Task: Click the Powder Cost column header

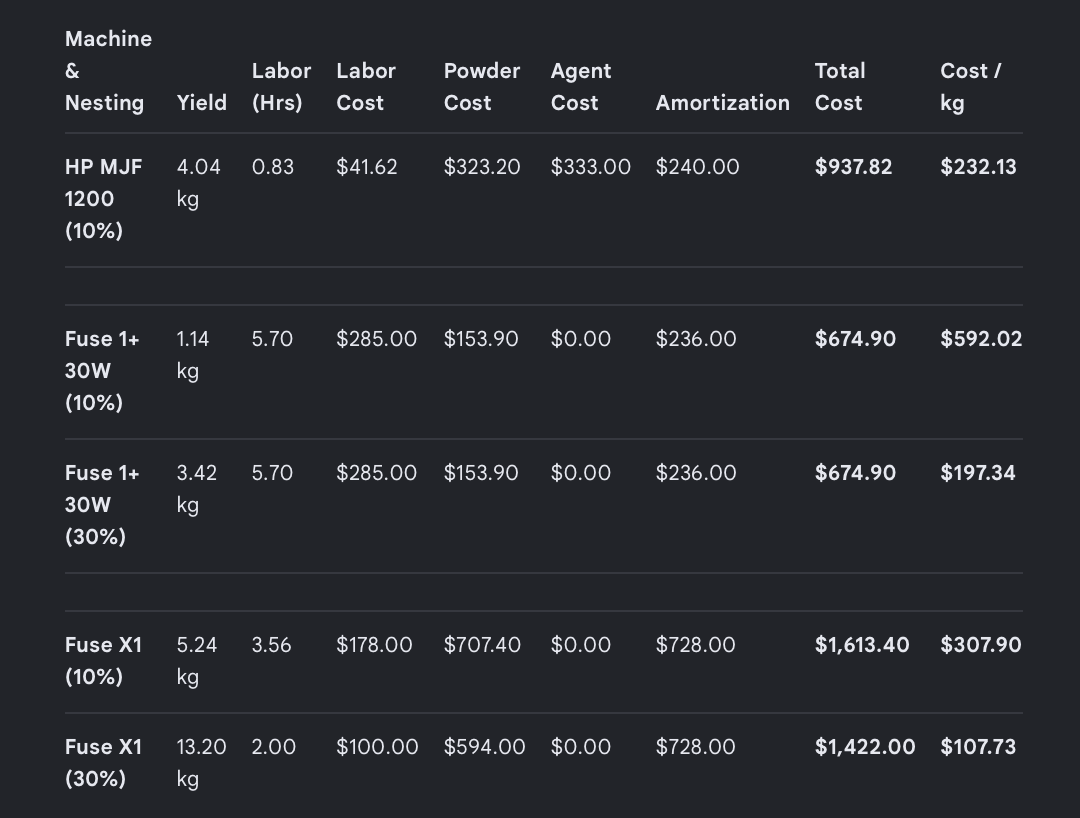Action: 481,87
